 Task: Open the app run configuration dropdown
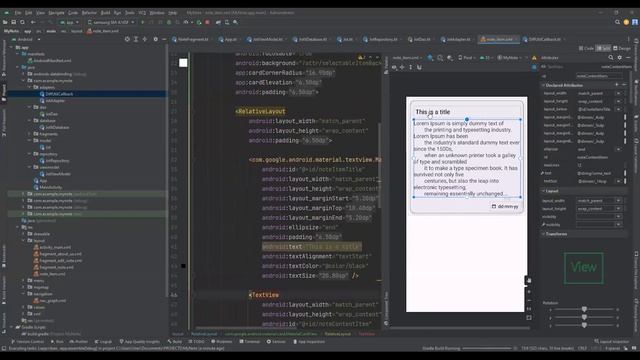click(69, 22)
